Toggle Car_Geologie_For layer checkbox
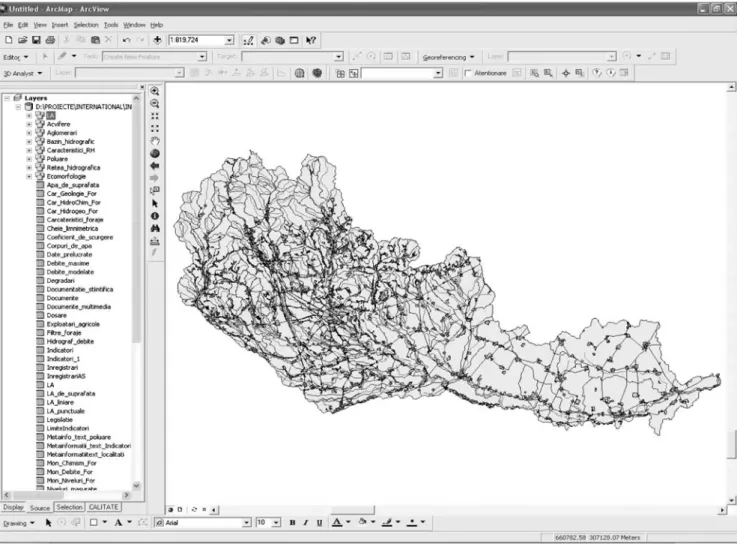737x544 pixels. point(40,194)
